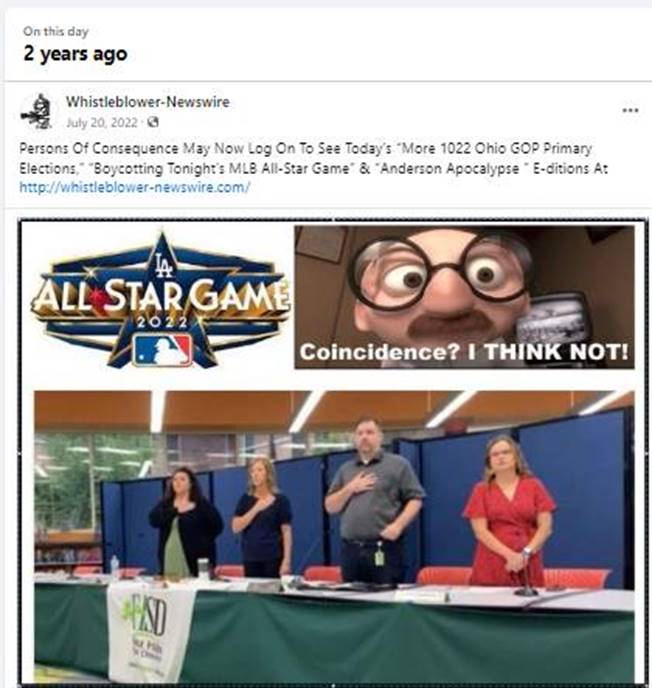
Task: Open the three-dot post options menu
Action: tap(630, 110)
